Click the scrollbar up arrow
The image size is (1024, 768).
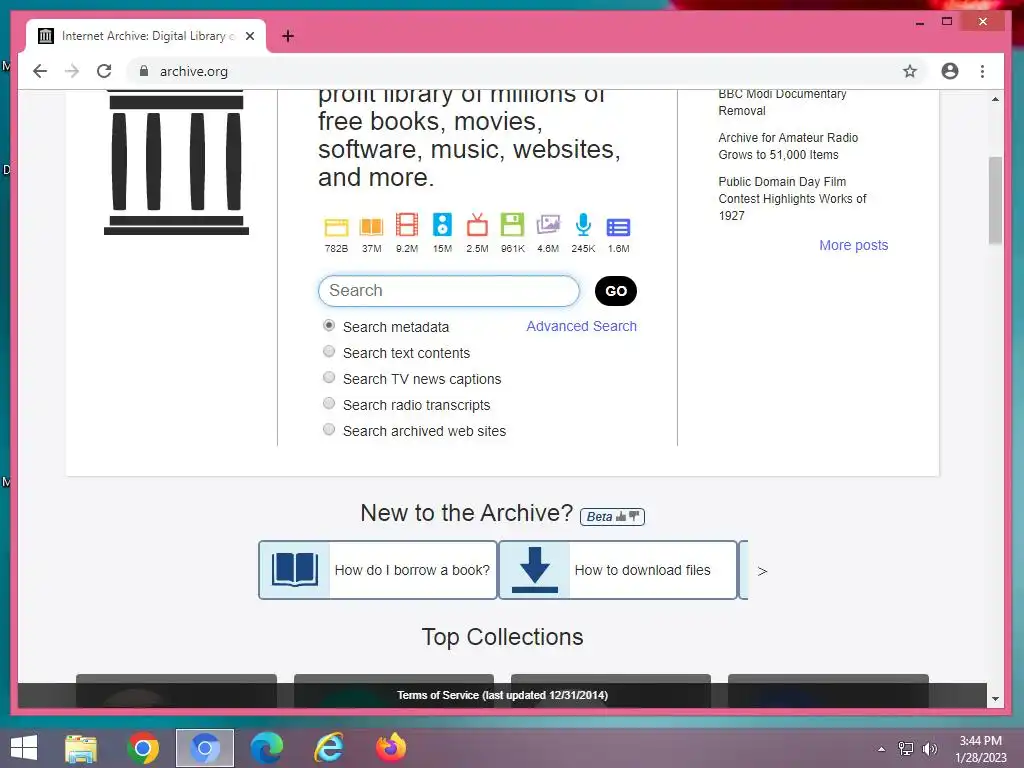(x=995, y=99)
